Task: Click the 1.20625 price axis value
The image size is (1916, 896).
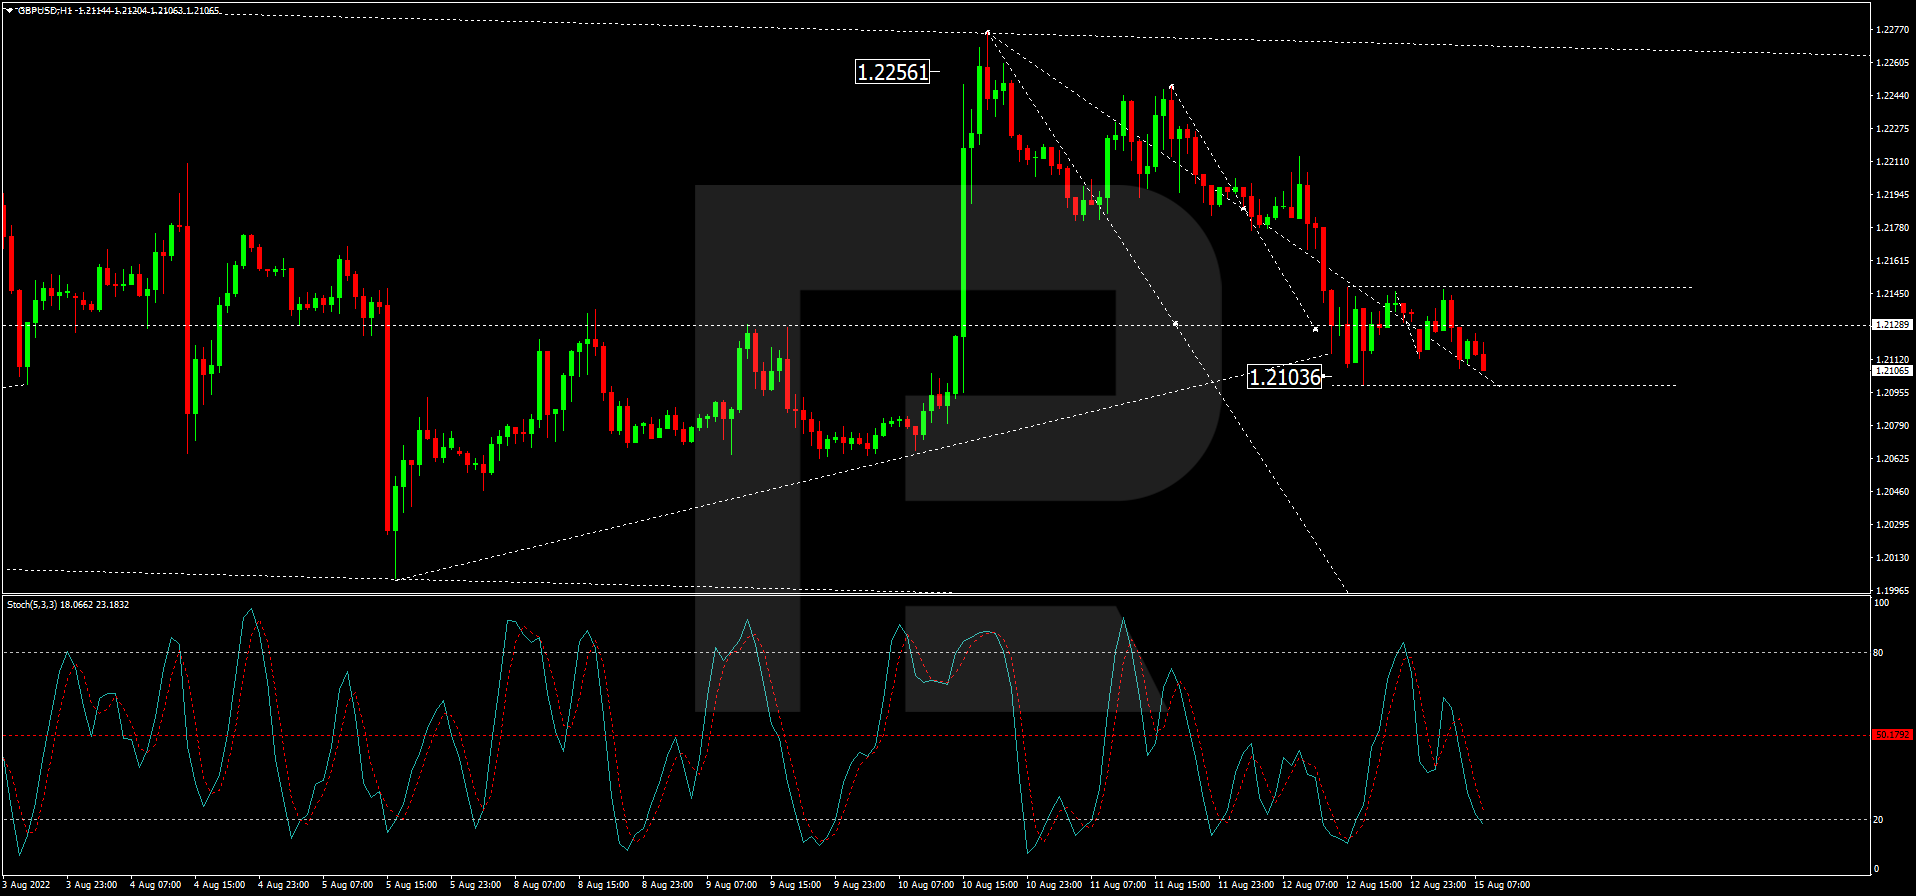Action: tap(1893, 459)
